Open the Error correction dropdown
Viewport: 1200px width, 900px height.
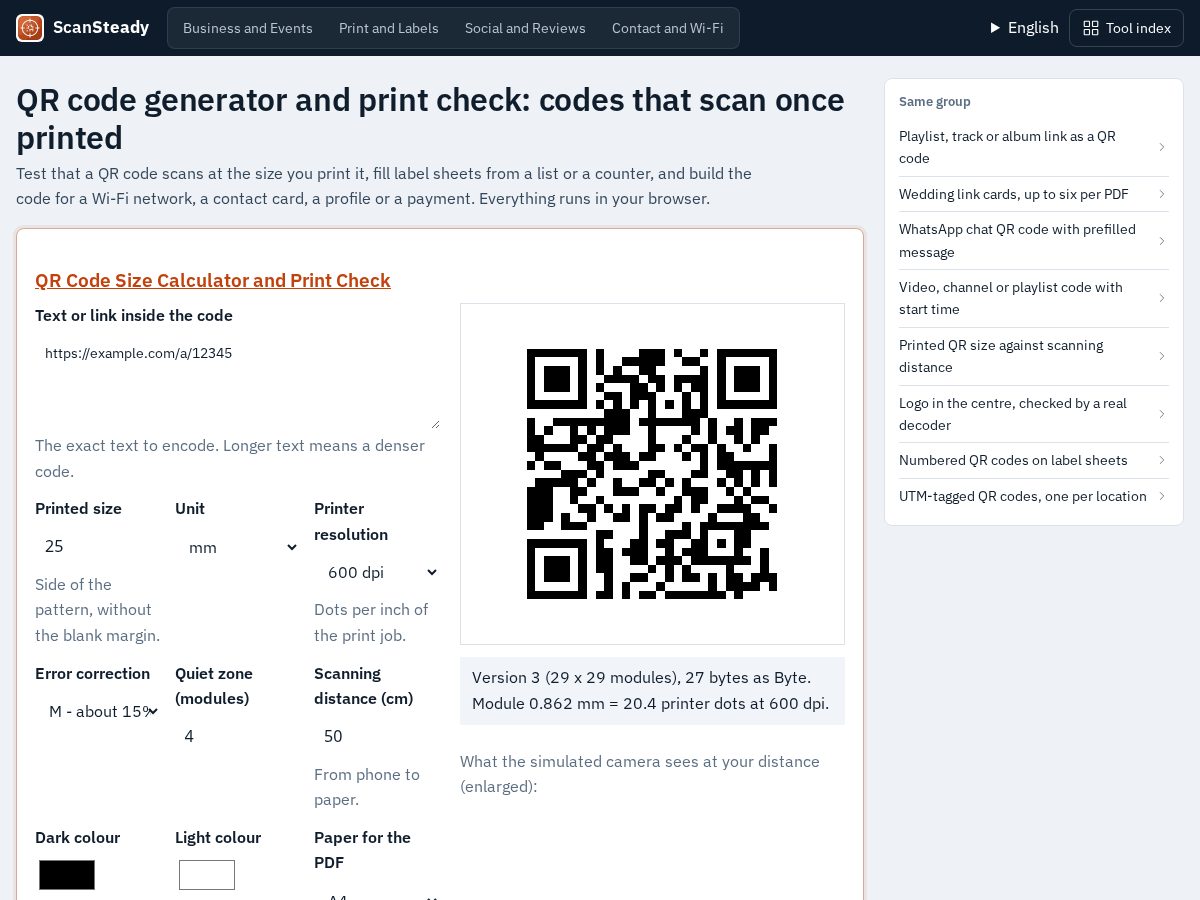click(x=98, y=711)
